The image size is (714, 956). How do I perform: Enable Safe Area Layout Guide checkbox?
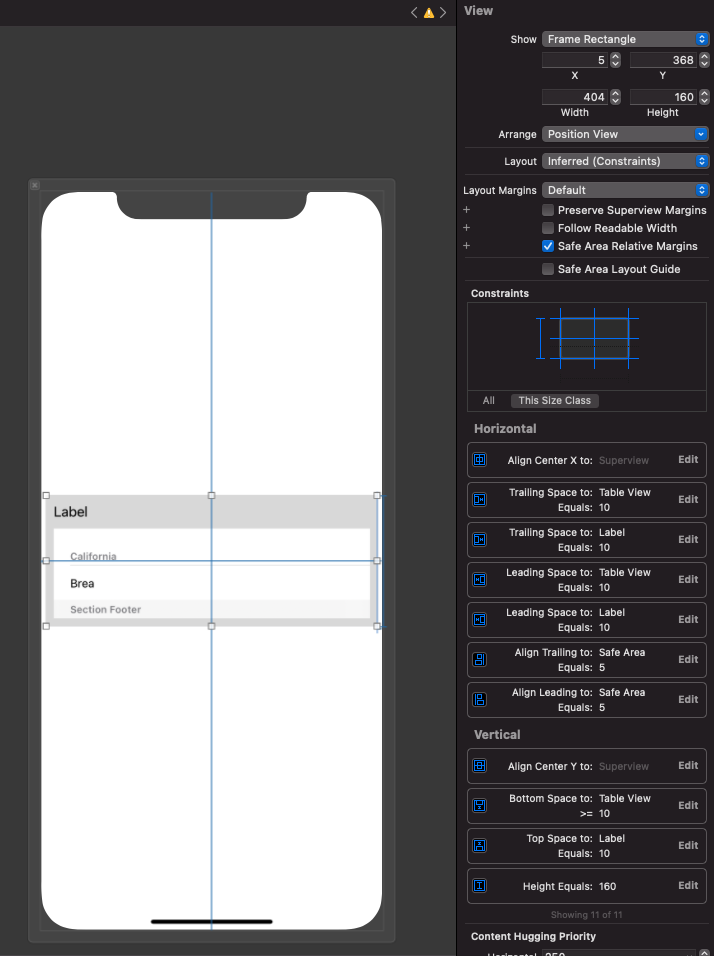(548, 269)
